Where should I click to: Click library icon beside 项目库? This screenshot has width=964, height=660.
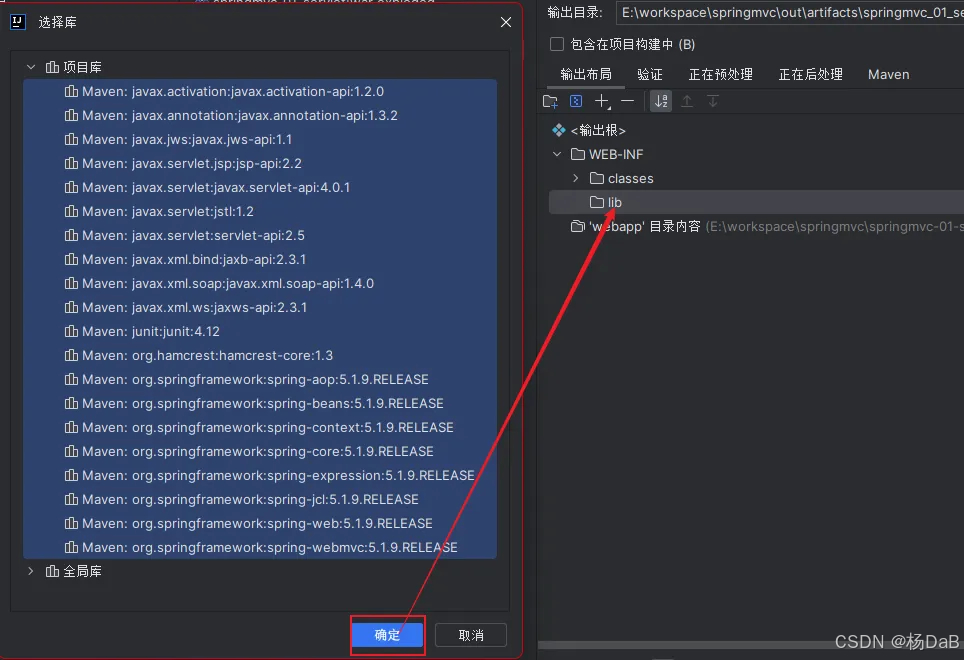coord(52,67)
